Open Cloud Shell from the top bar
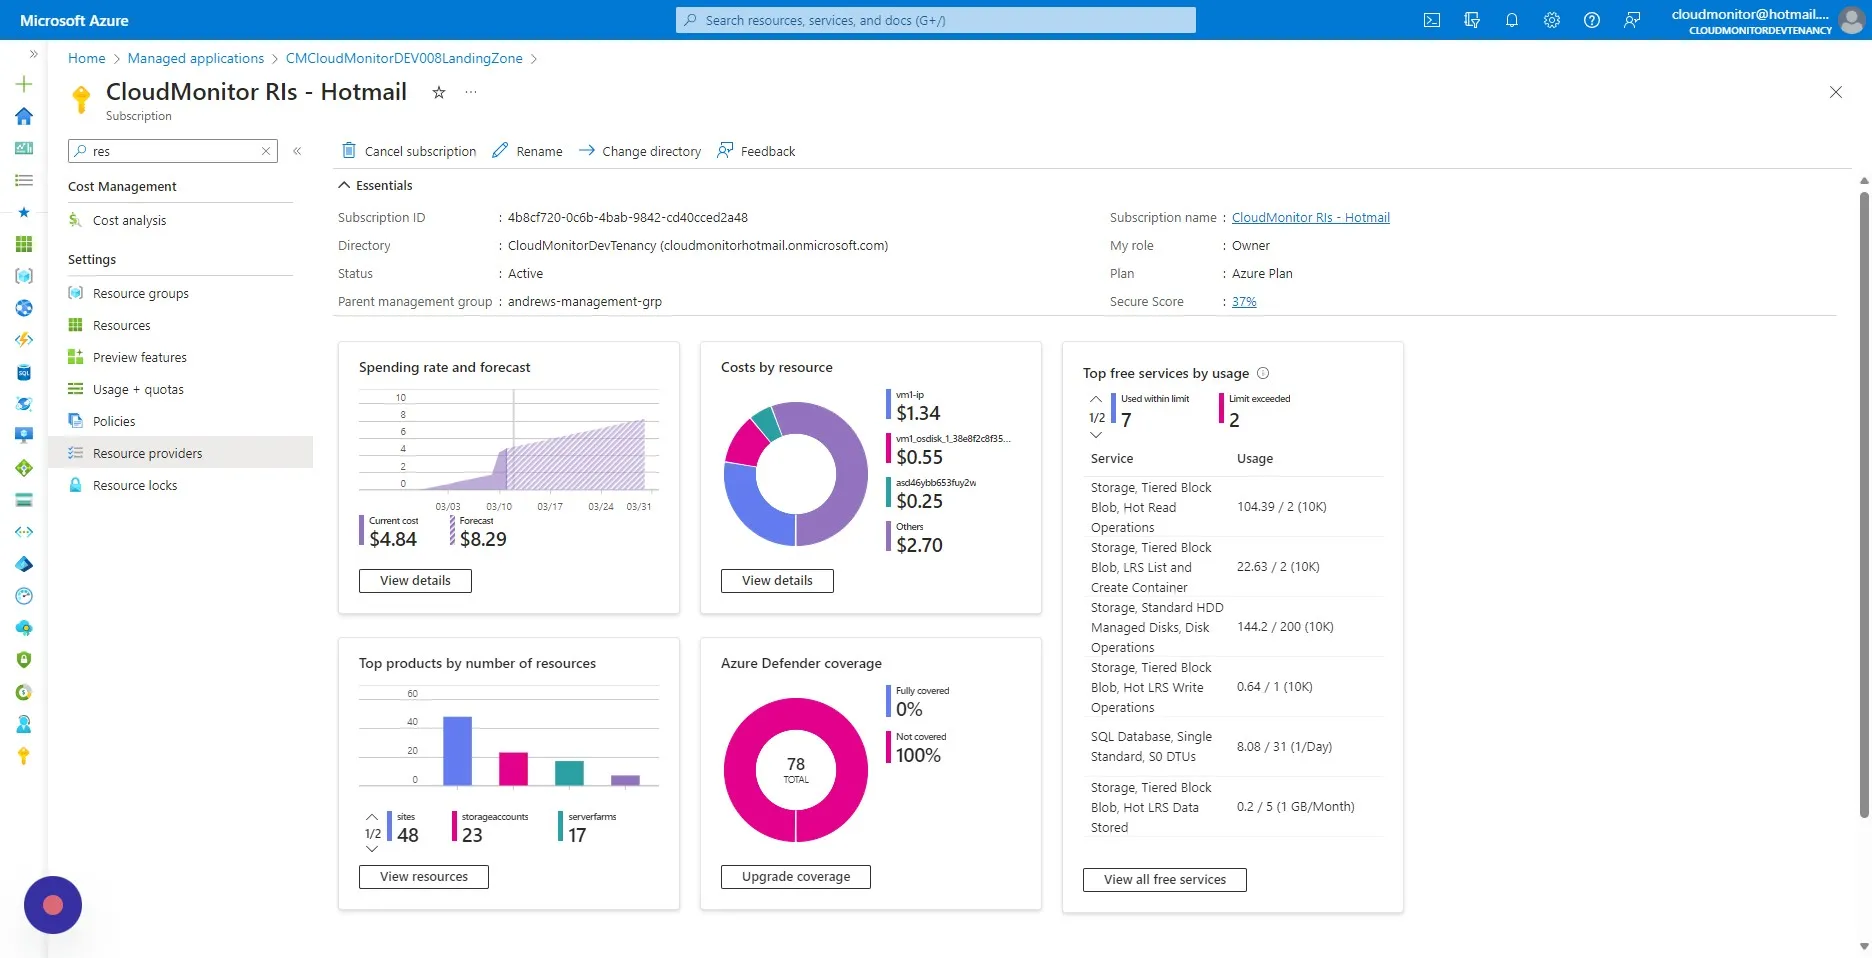This screenshot has height=958, width=1872. 1432,20
